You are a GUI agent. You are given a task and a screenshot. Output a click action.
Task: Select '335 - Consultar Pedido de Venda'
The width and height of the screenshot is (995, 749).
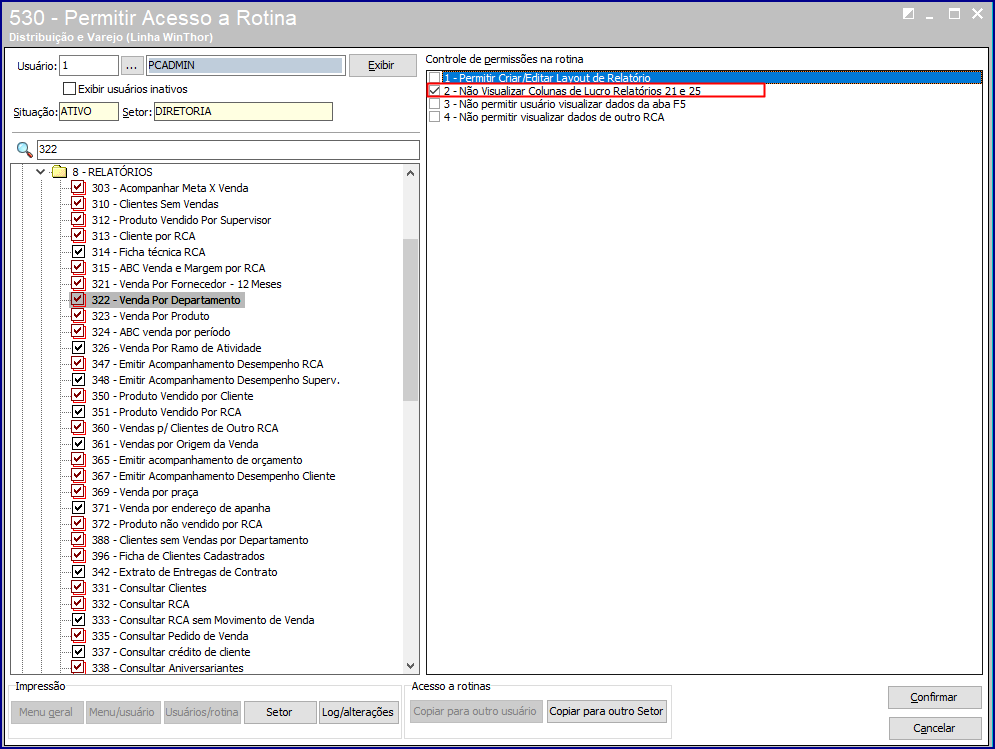170,636
